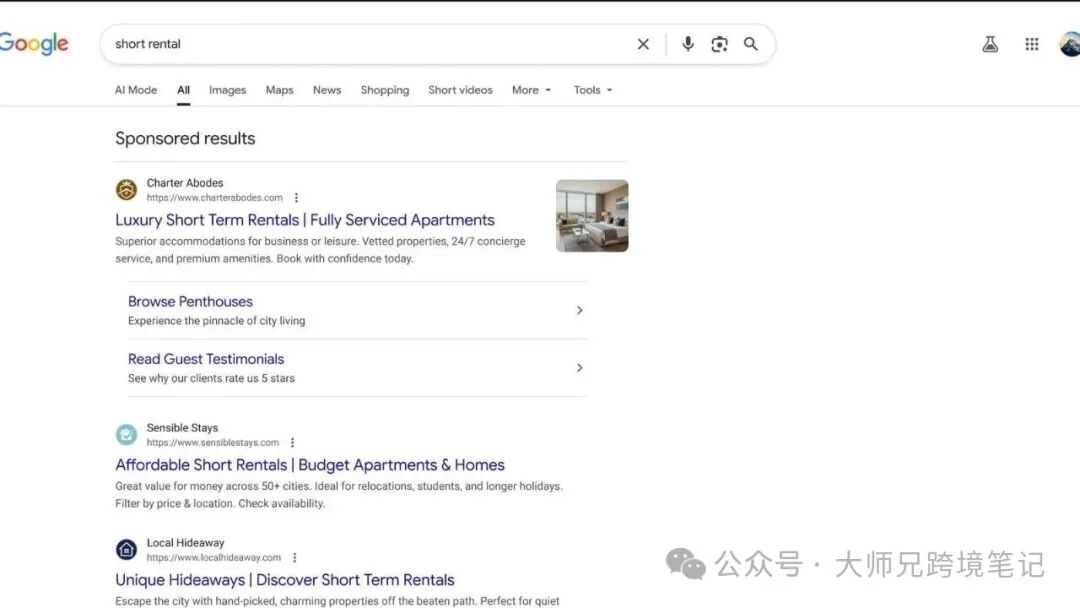Expand the More search filters dropdown

[x=532, y=90]
